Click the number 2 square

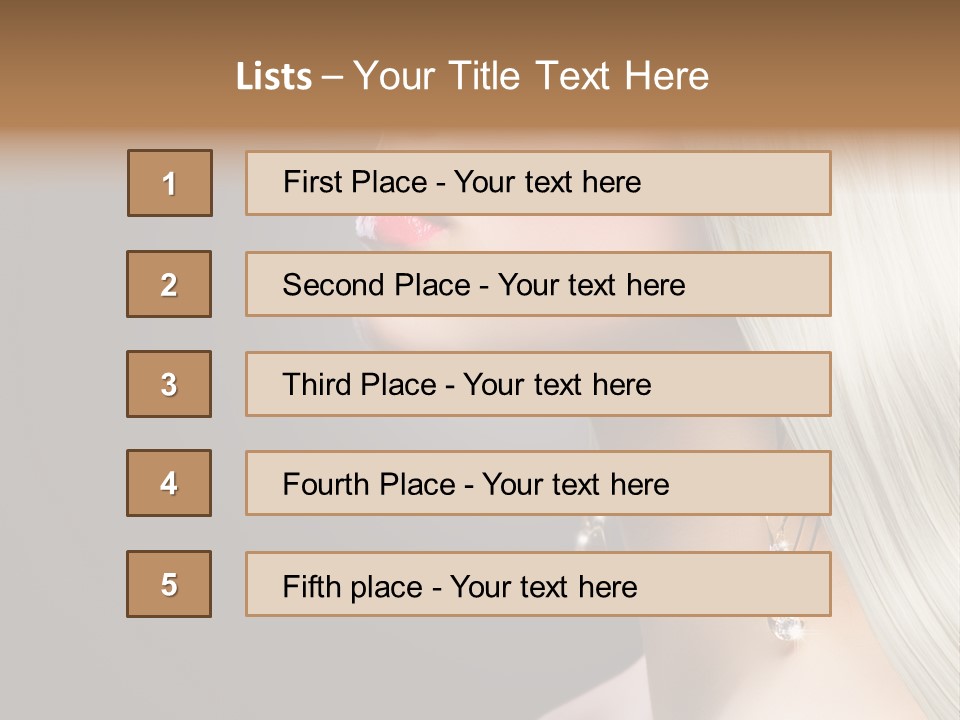[x=169, y=284]
